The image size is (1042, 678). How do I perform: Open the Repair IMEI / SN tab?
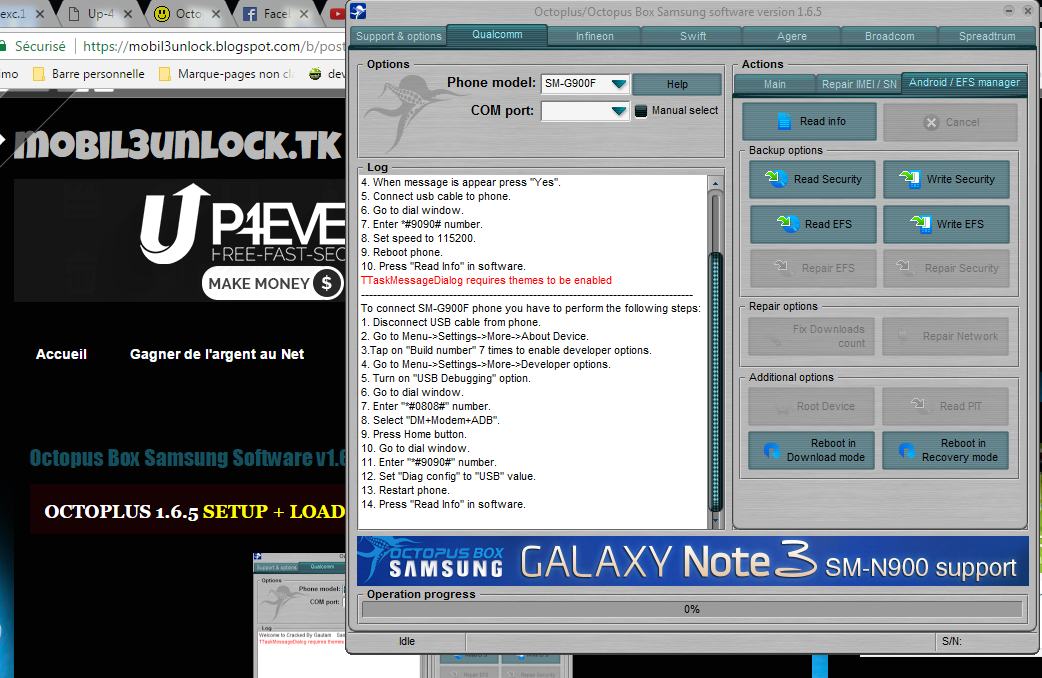859,84
